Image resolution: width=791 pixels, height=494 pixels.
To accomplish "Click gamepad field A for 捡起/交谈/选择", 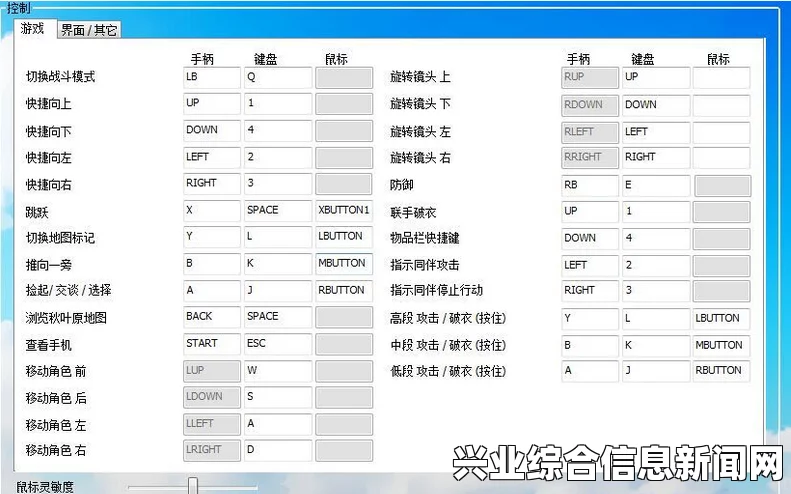I will (212, 291).
